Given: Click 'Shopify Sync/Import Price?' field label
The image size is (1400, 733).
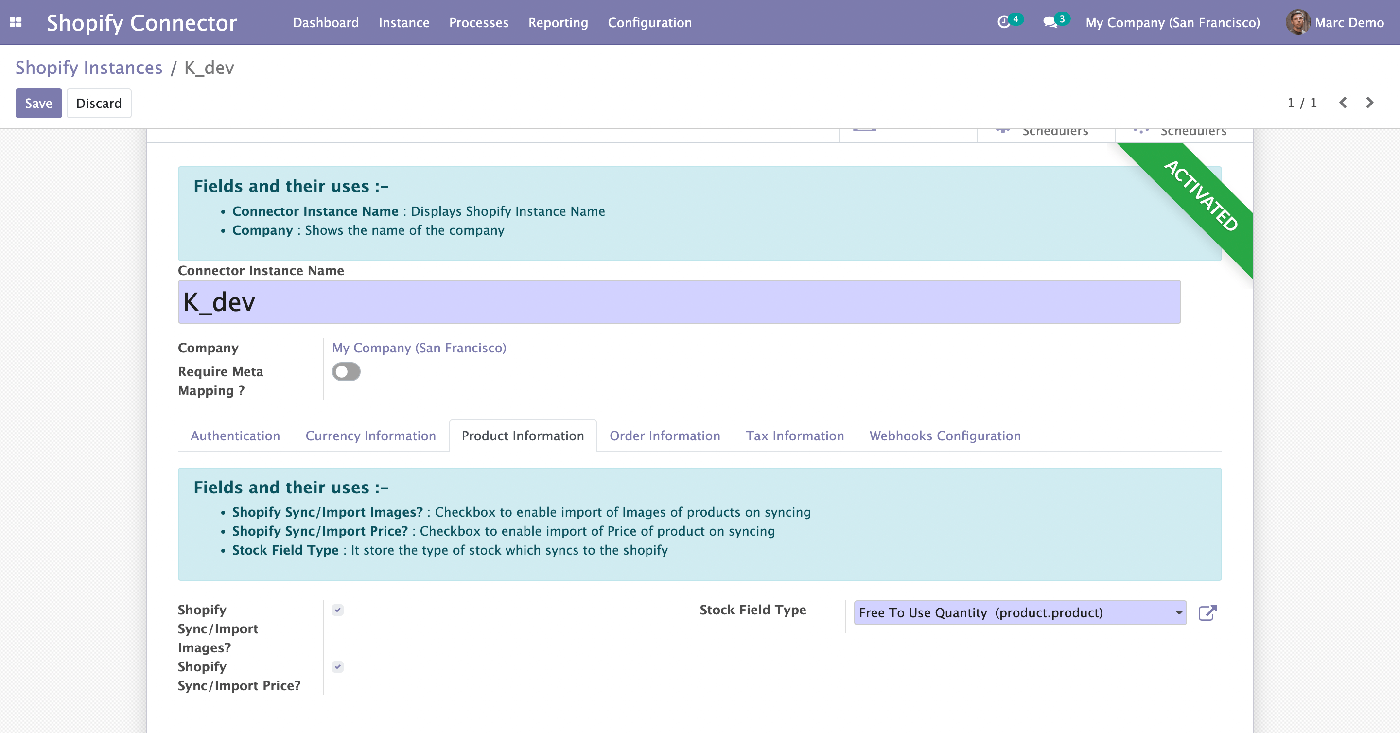Looking at the screenshot, I should click(239, 676).
